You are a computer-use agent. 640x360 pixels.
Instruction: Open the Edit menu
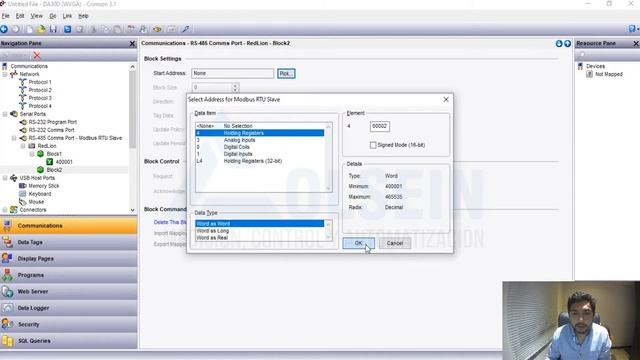20,16
